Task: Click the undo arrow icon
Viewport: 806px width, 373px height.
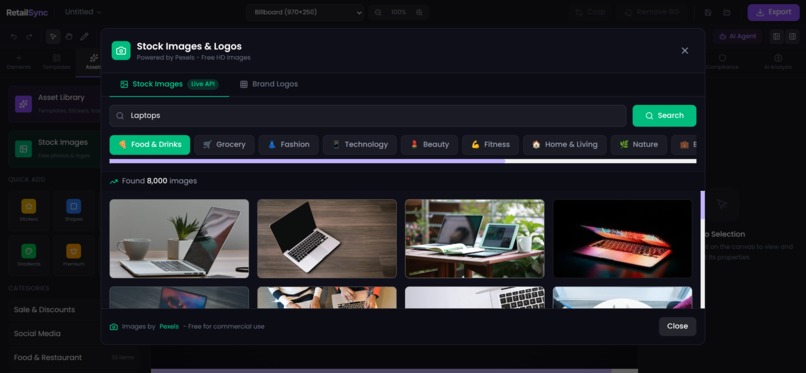Action: [x=14, y=36]
